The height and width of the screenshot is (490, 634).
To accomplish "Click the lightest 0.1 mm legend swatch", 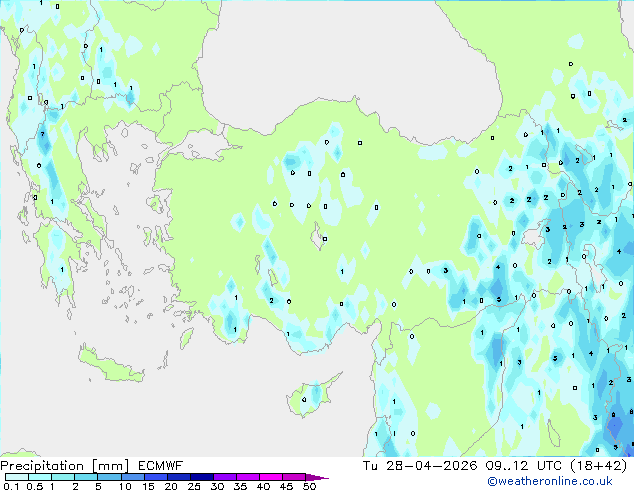I will (x=17, y=477).
